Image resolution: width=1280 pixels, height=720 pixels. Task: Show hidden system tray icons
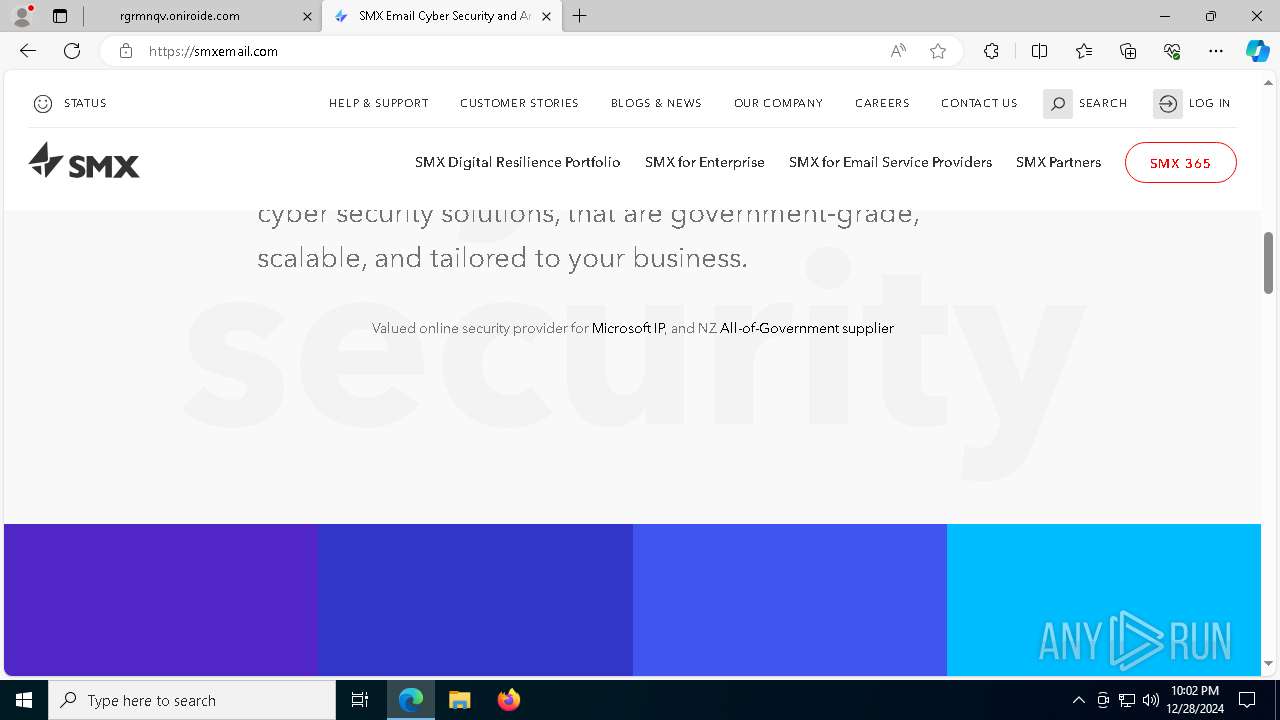pyautogui.click(x=1078, y=700)
